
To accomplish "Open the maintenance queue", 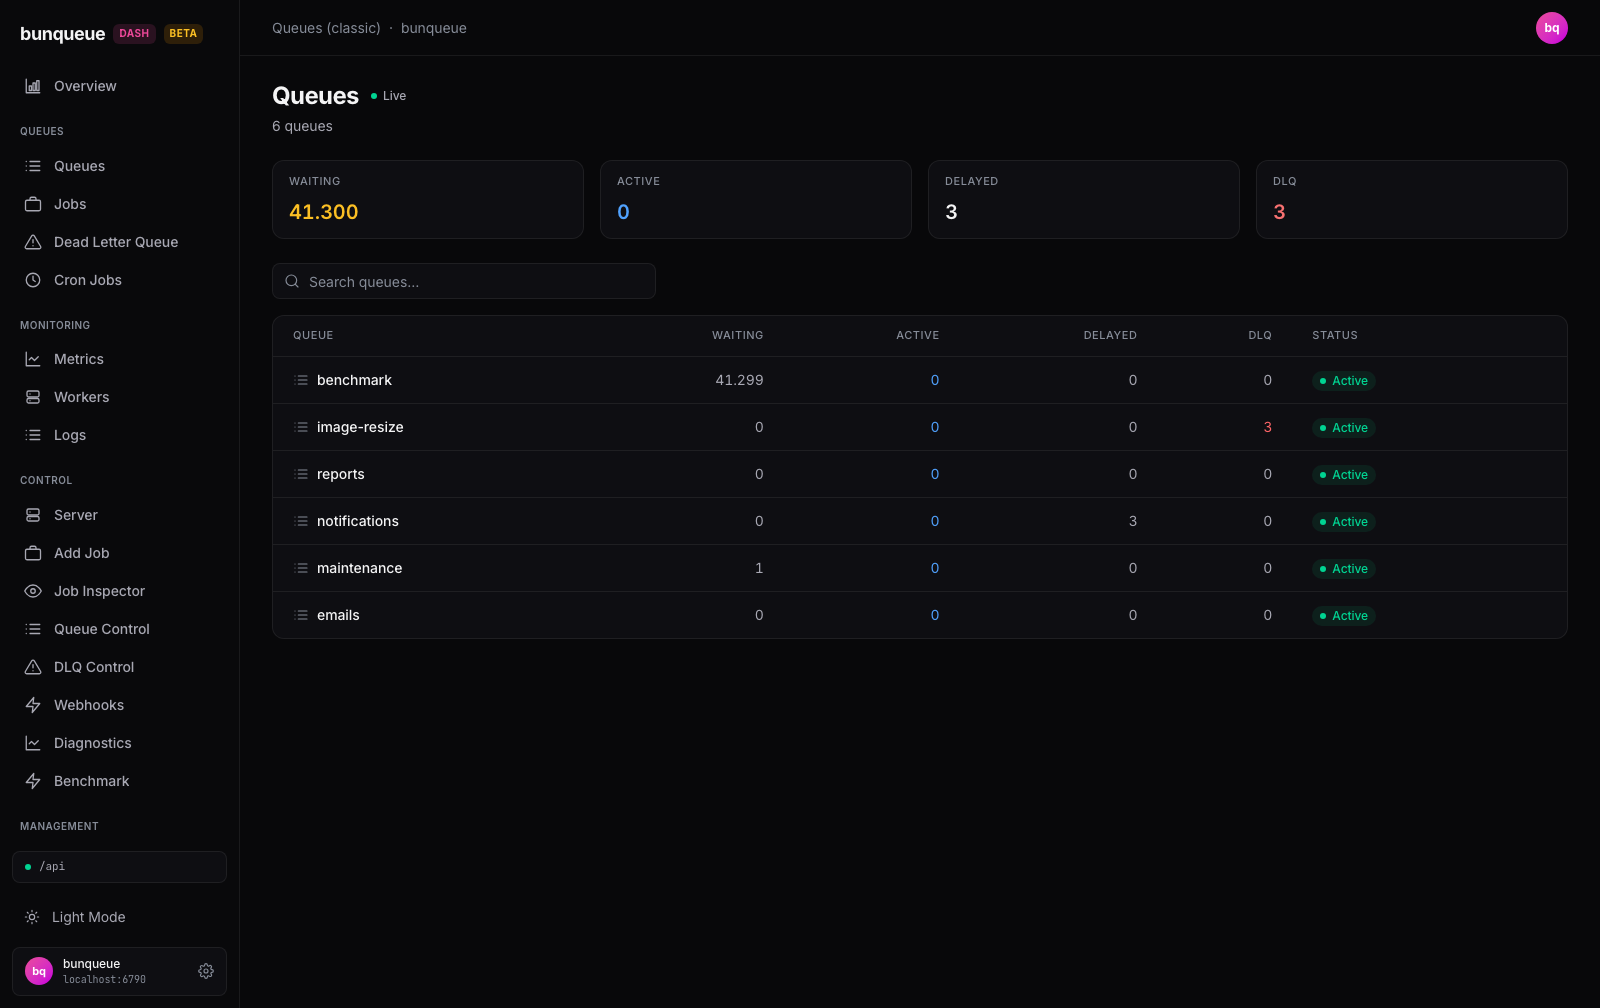I will pos(359,568).
